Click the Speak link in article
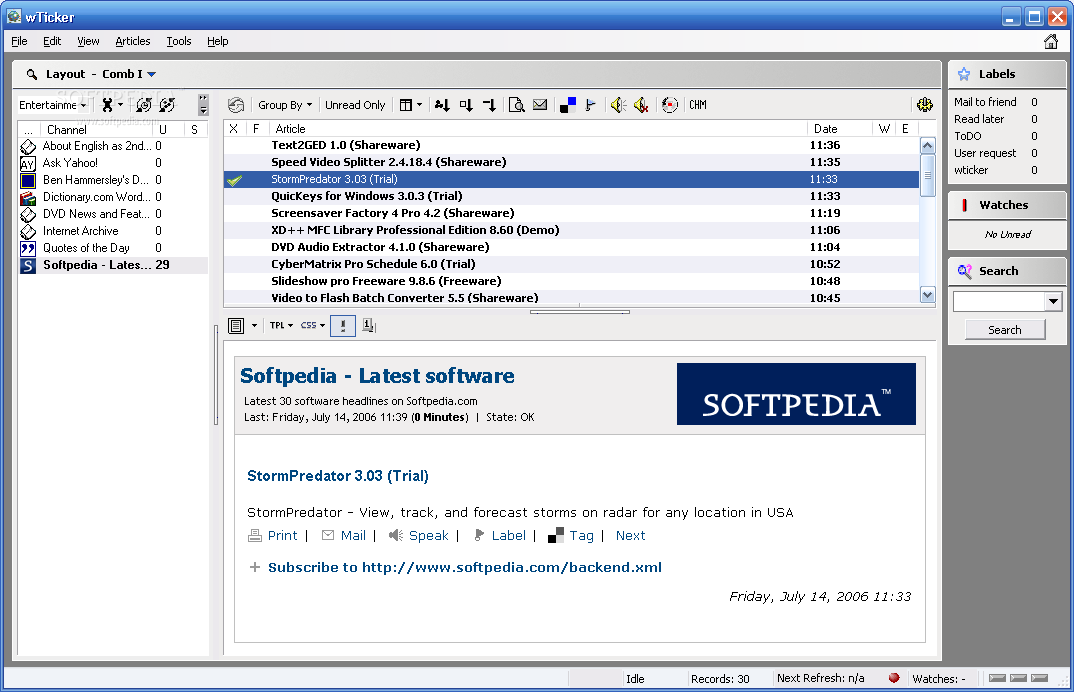Image resolution: width=1074 pixels, height=692 pixels. [428, 536]
